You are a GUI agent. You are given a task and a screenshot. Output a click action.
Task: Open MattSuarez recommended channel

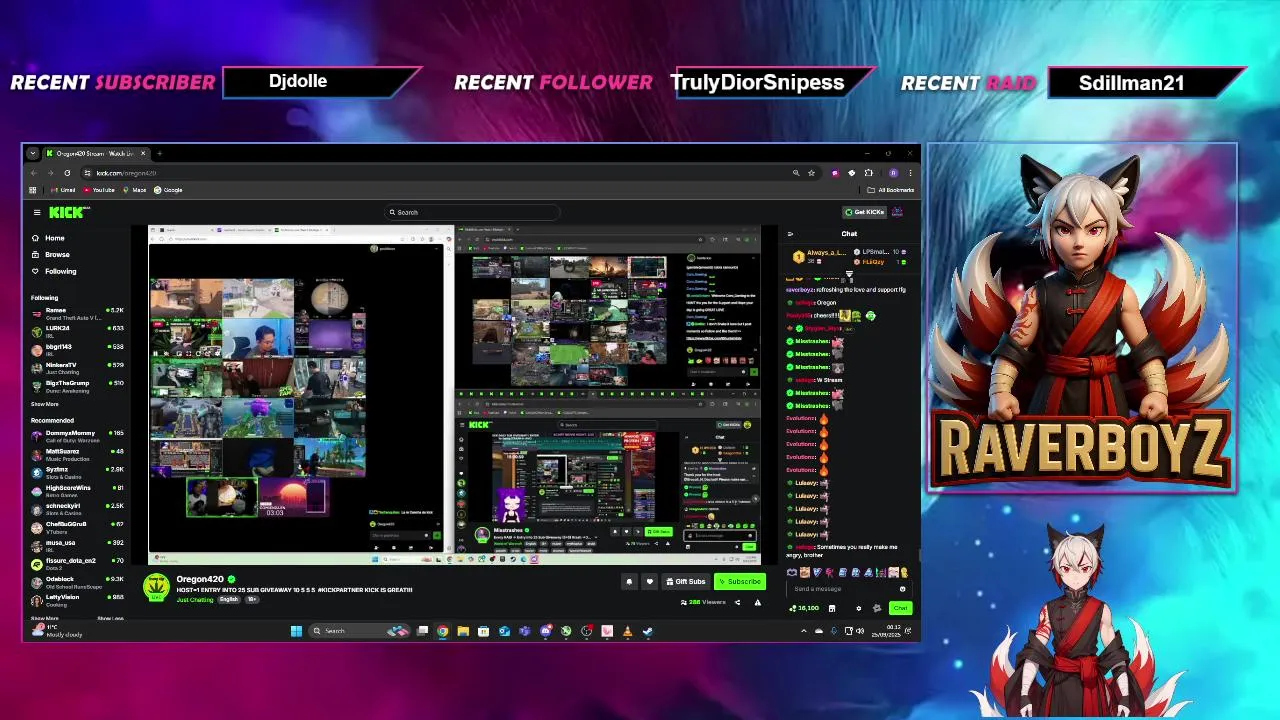pyautogui.click(x=78, y=454)
